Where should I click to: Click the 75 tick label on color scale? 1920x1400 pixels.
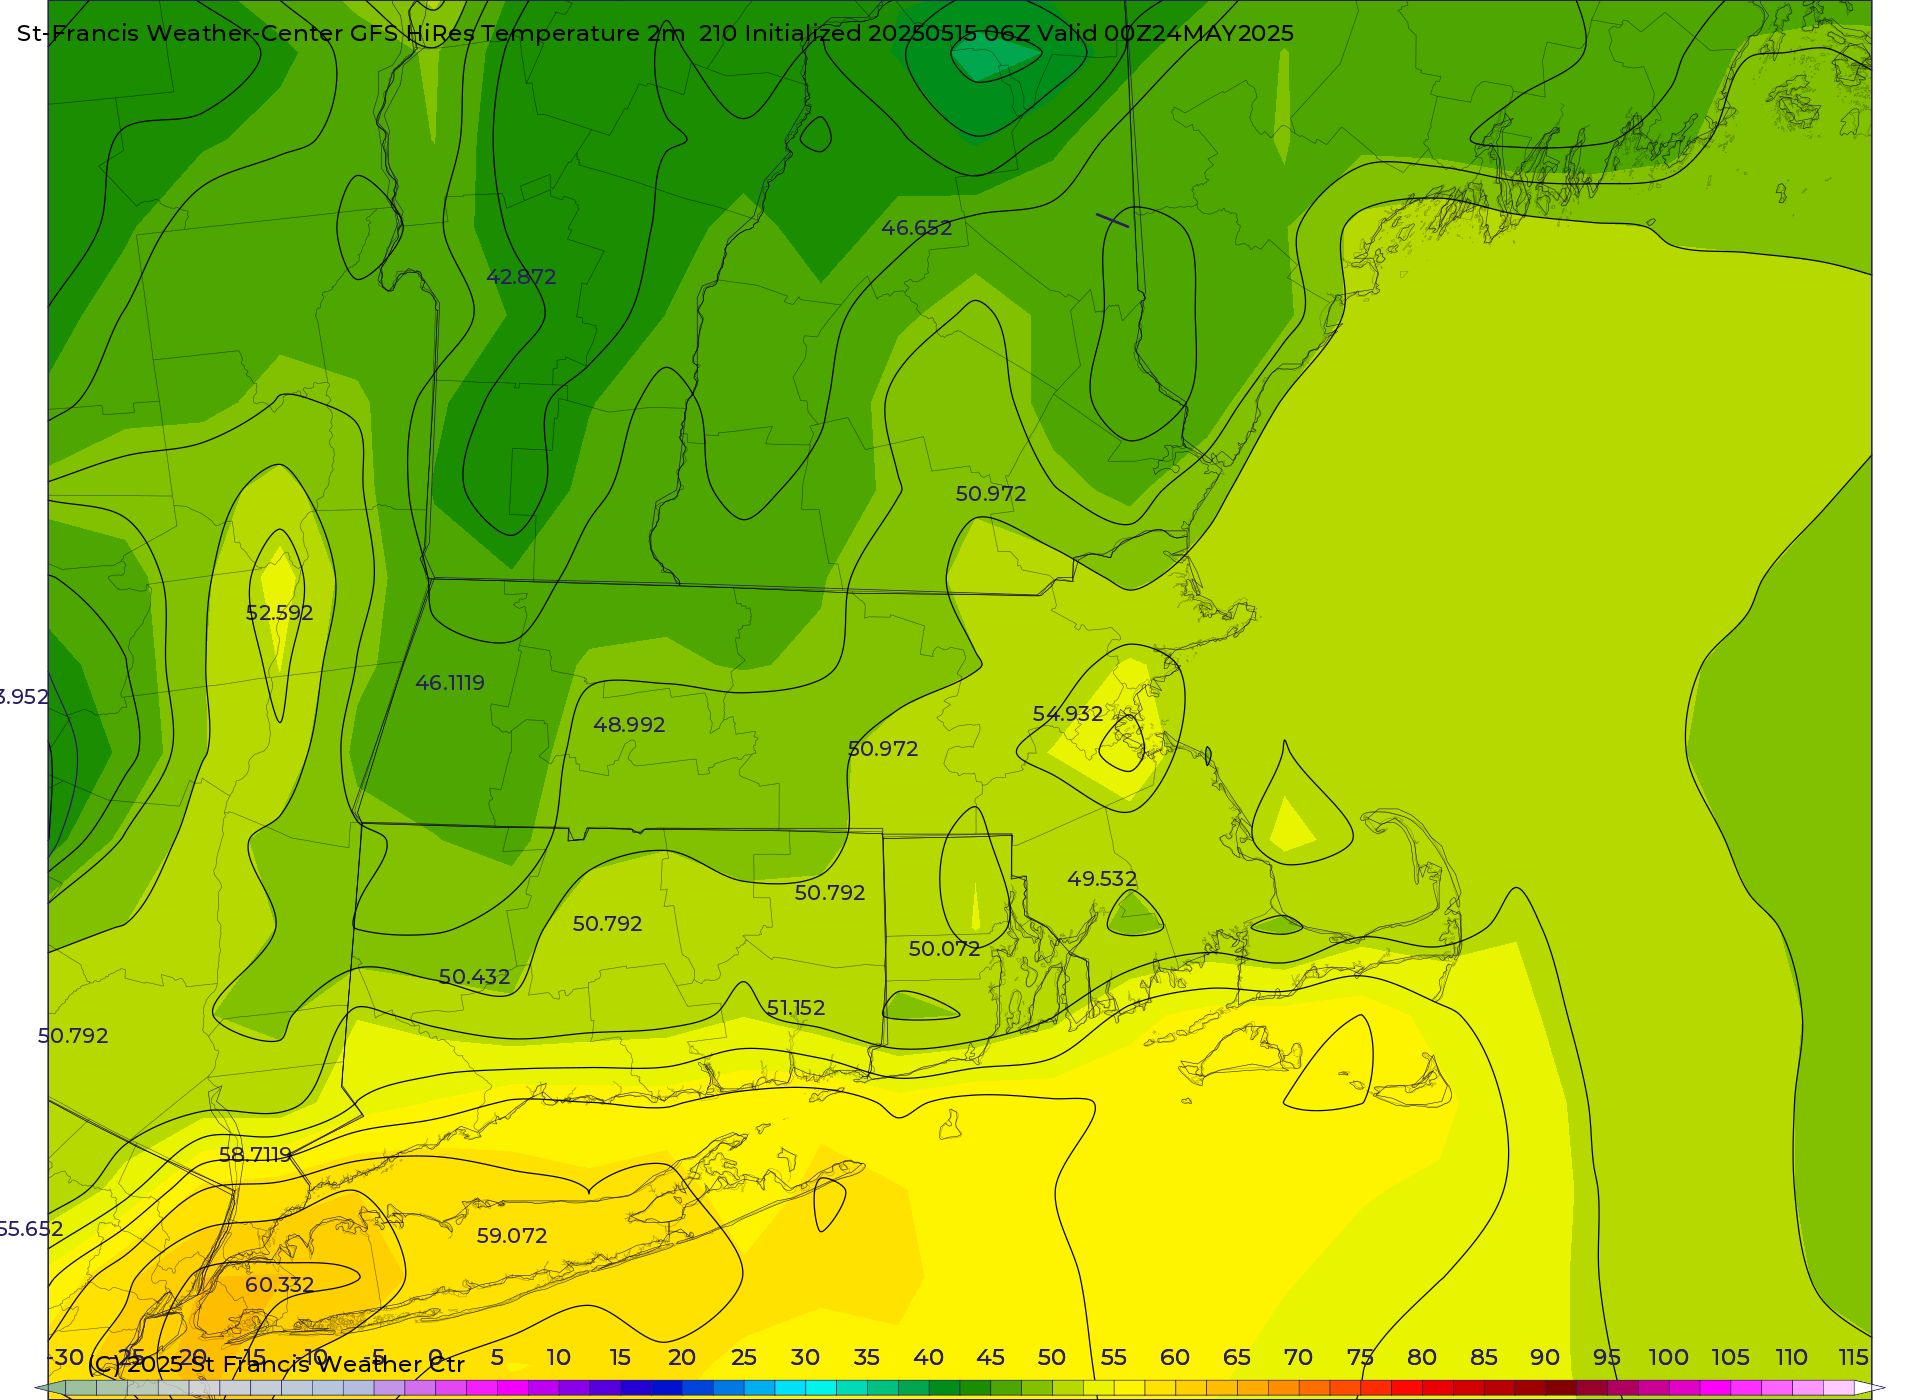pyautogui.click(x=1360, y=1358)
